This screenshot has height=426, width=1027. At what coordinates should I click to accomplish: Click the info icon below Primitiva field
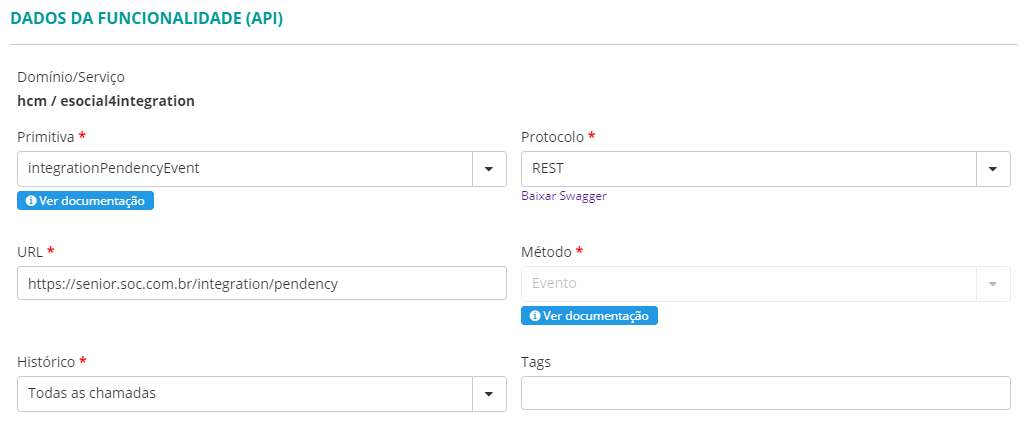pos(31,201)
